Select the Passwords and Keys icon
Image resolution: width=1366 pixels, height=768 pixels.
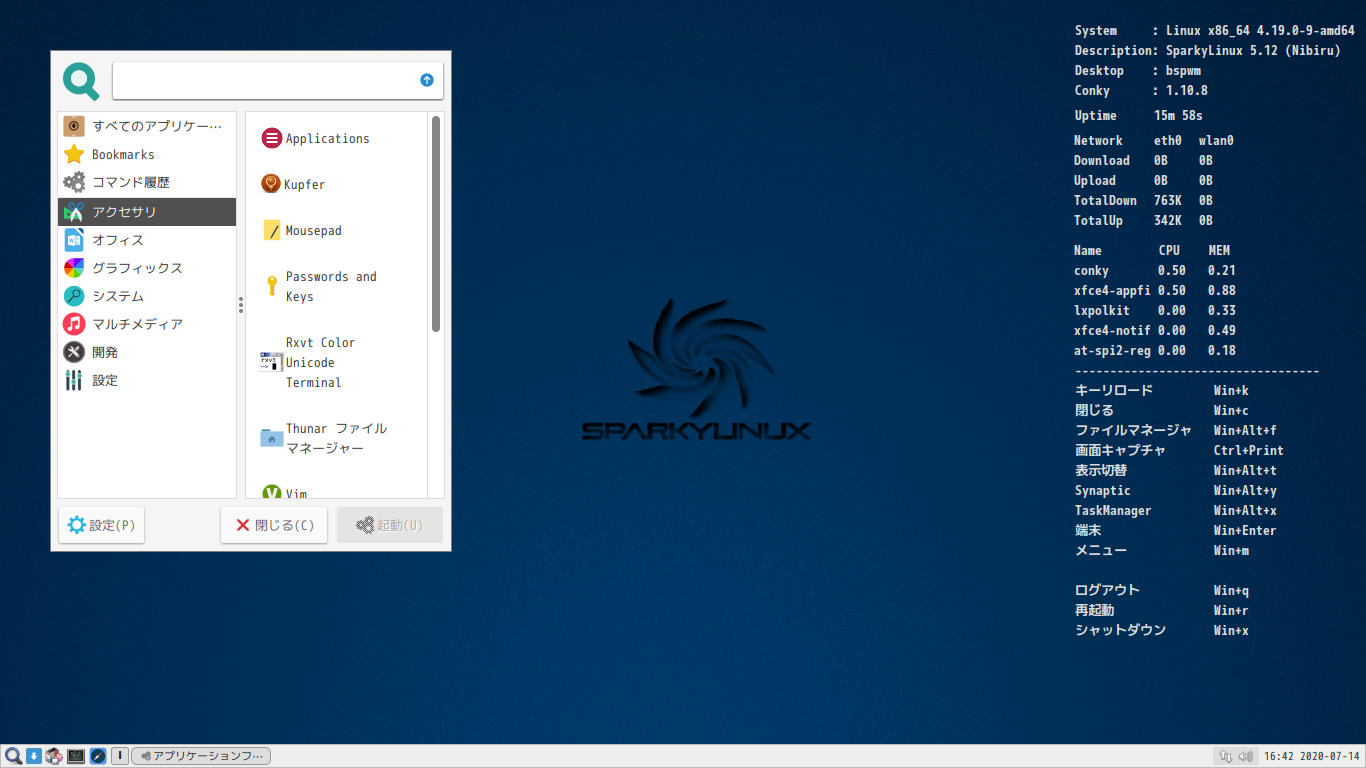[271, 286]
